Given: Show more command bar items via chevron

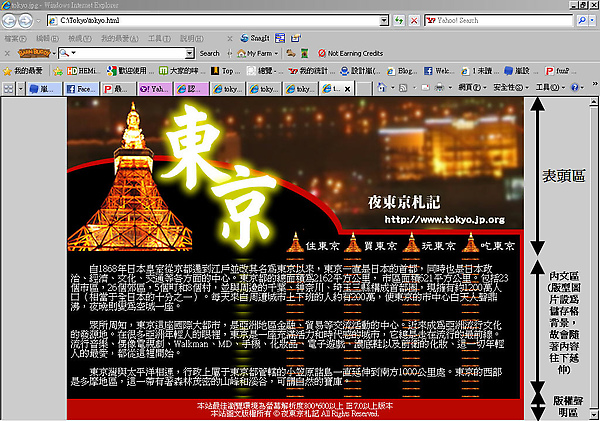Looking at the screenshot, I should (595, 83).
